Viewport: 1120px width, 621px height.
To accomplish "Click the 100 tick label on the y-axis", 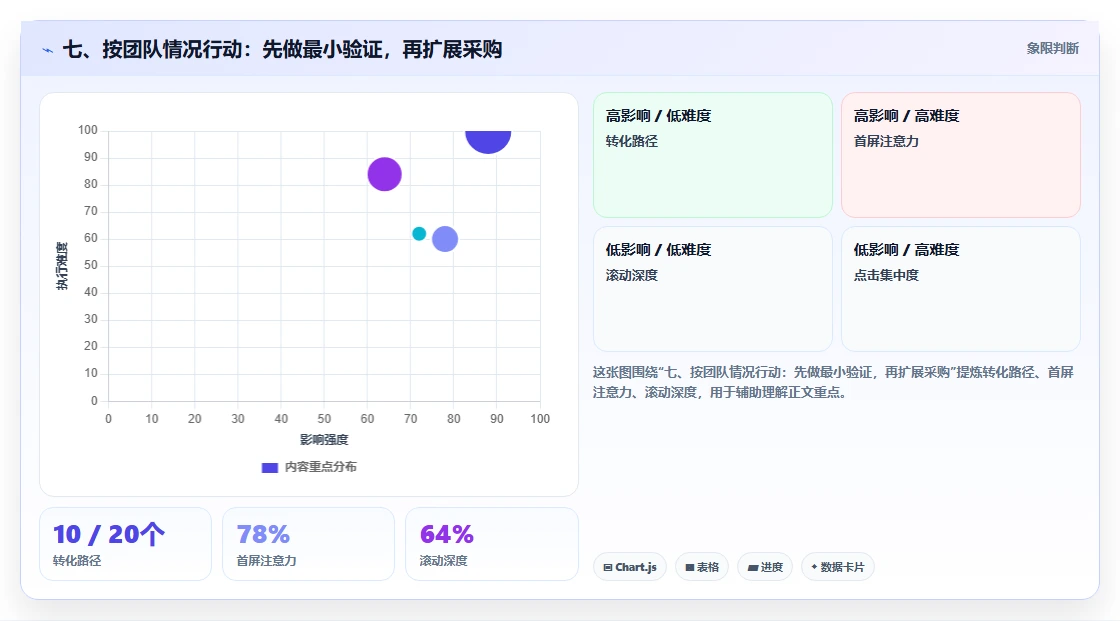I will [x=88, y=130].
